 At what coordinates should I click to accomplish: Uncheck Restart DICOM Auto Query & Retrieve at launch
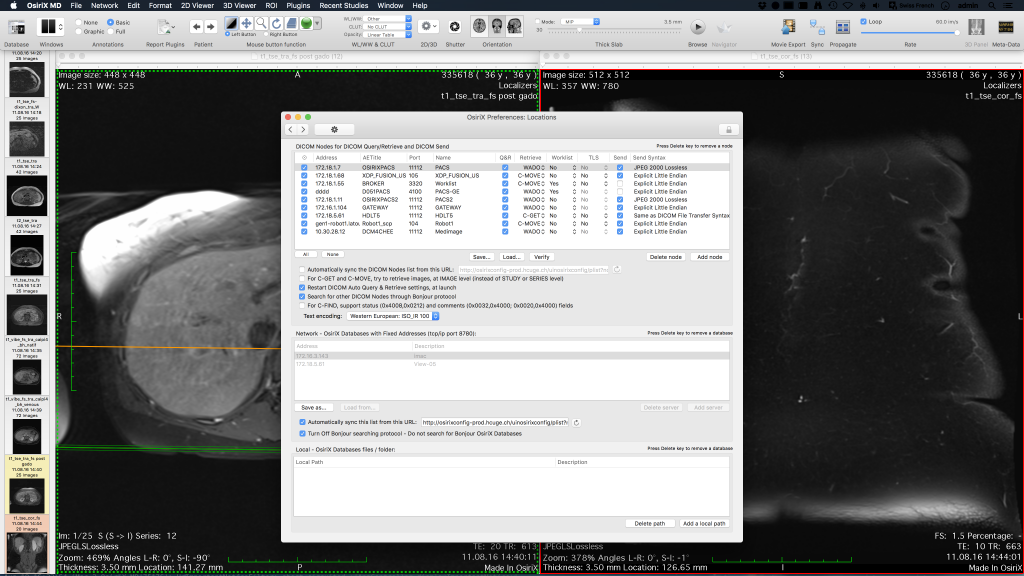click(302, 287)
